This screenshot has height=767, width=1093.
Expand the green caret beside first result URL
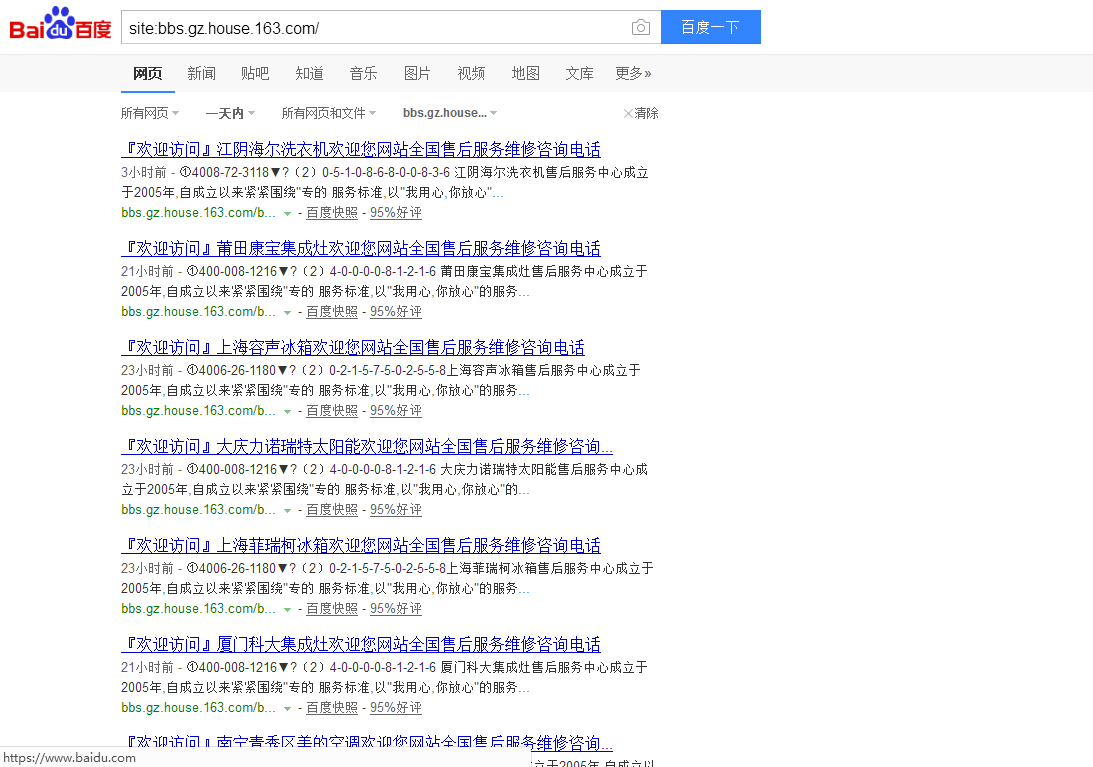287,213
